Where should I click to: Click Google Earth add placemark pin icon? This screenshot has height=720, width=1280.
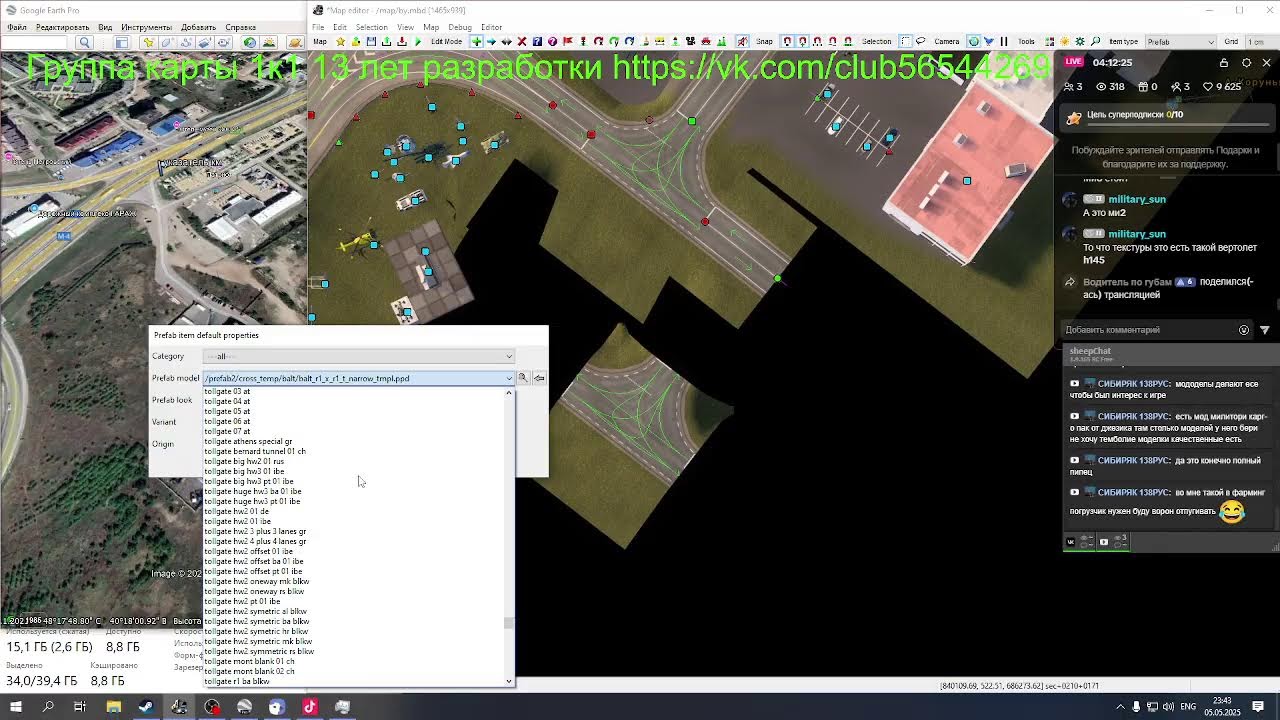coord(149,42)
